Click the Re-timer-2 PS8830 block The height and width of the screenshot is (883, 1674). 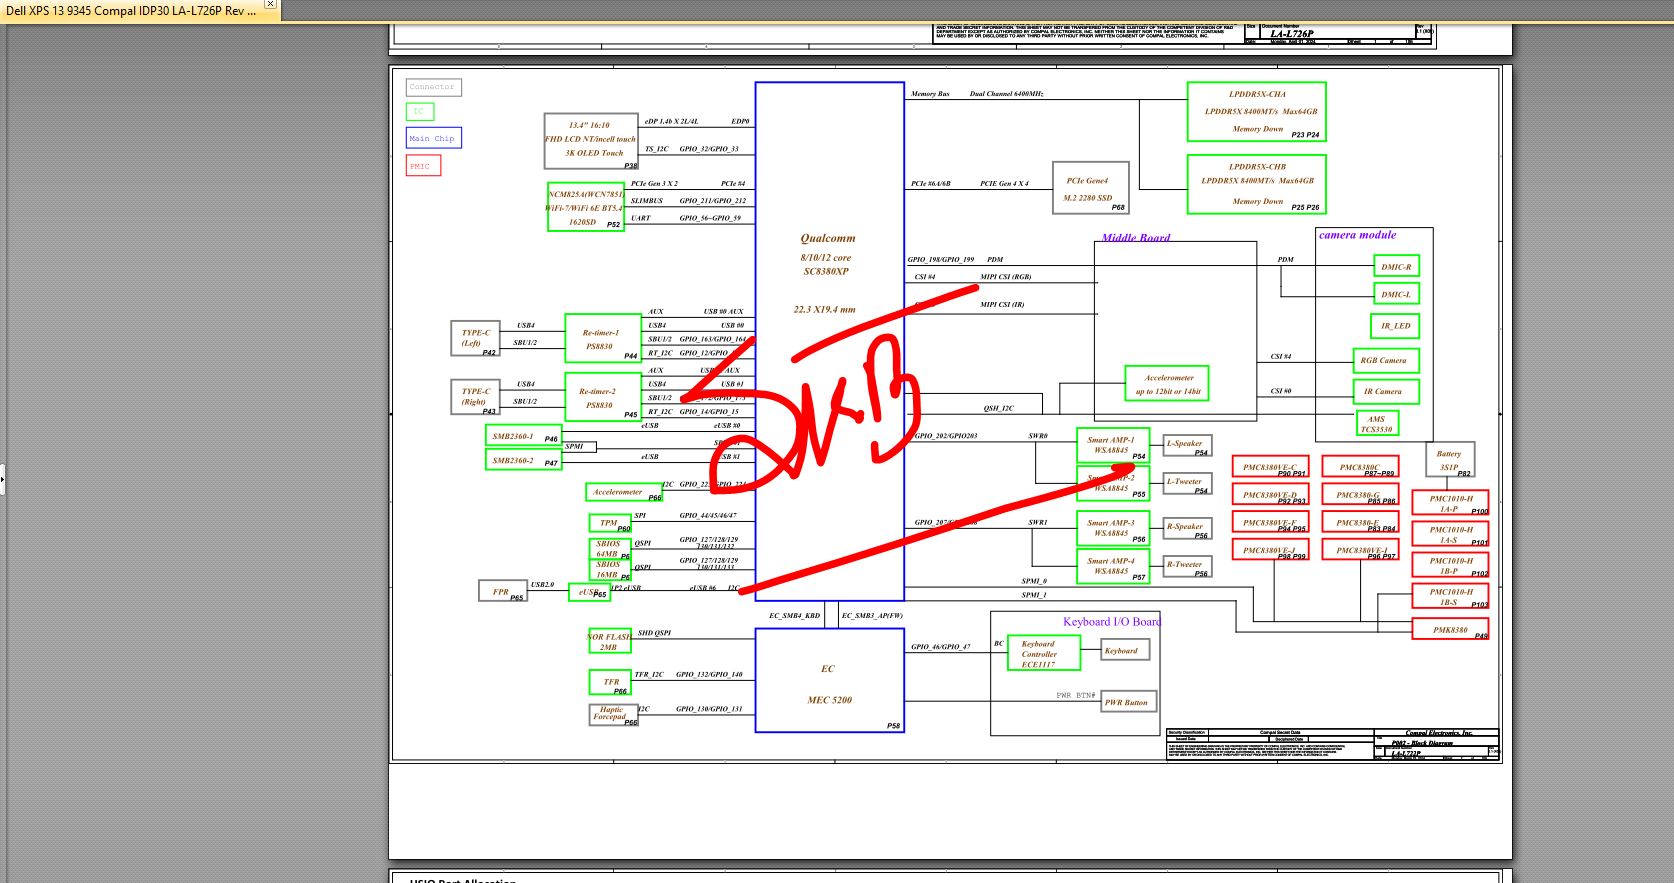[602, 397]
